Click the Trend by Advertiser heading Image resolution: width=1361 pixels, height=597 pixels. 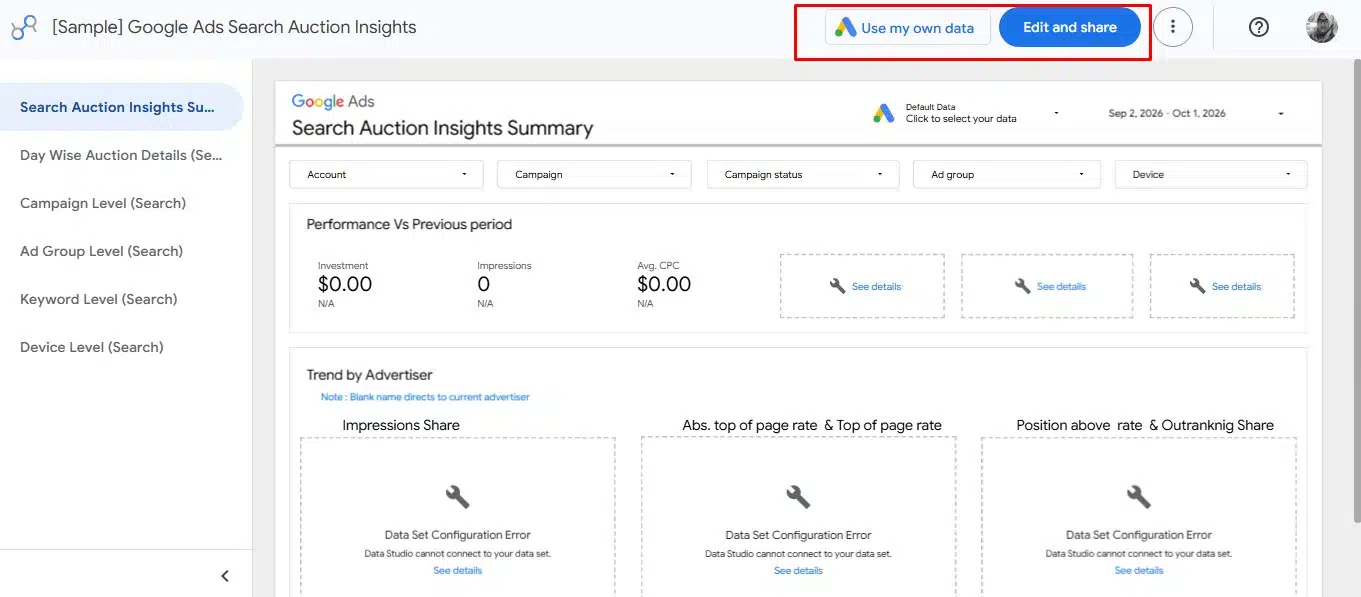[x=369, y=375]
